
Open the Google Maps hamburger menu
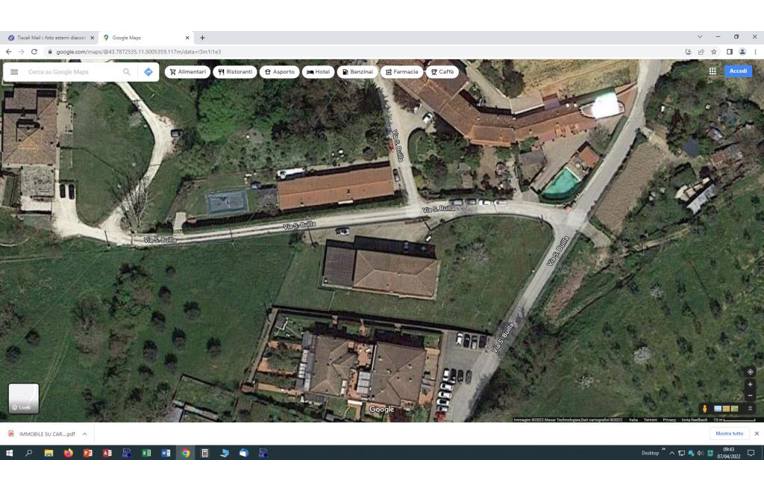point(14,72)
